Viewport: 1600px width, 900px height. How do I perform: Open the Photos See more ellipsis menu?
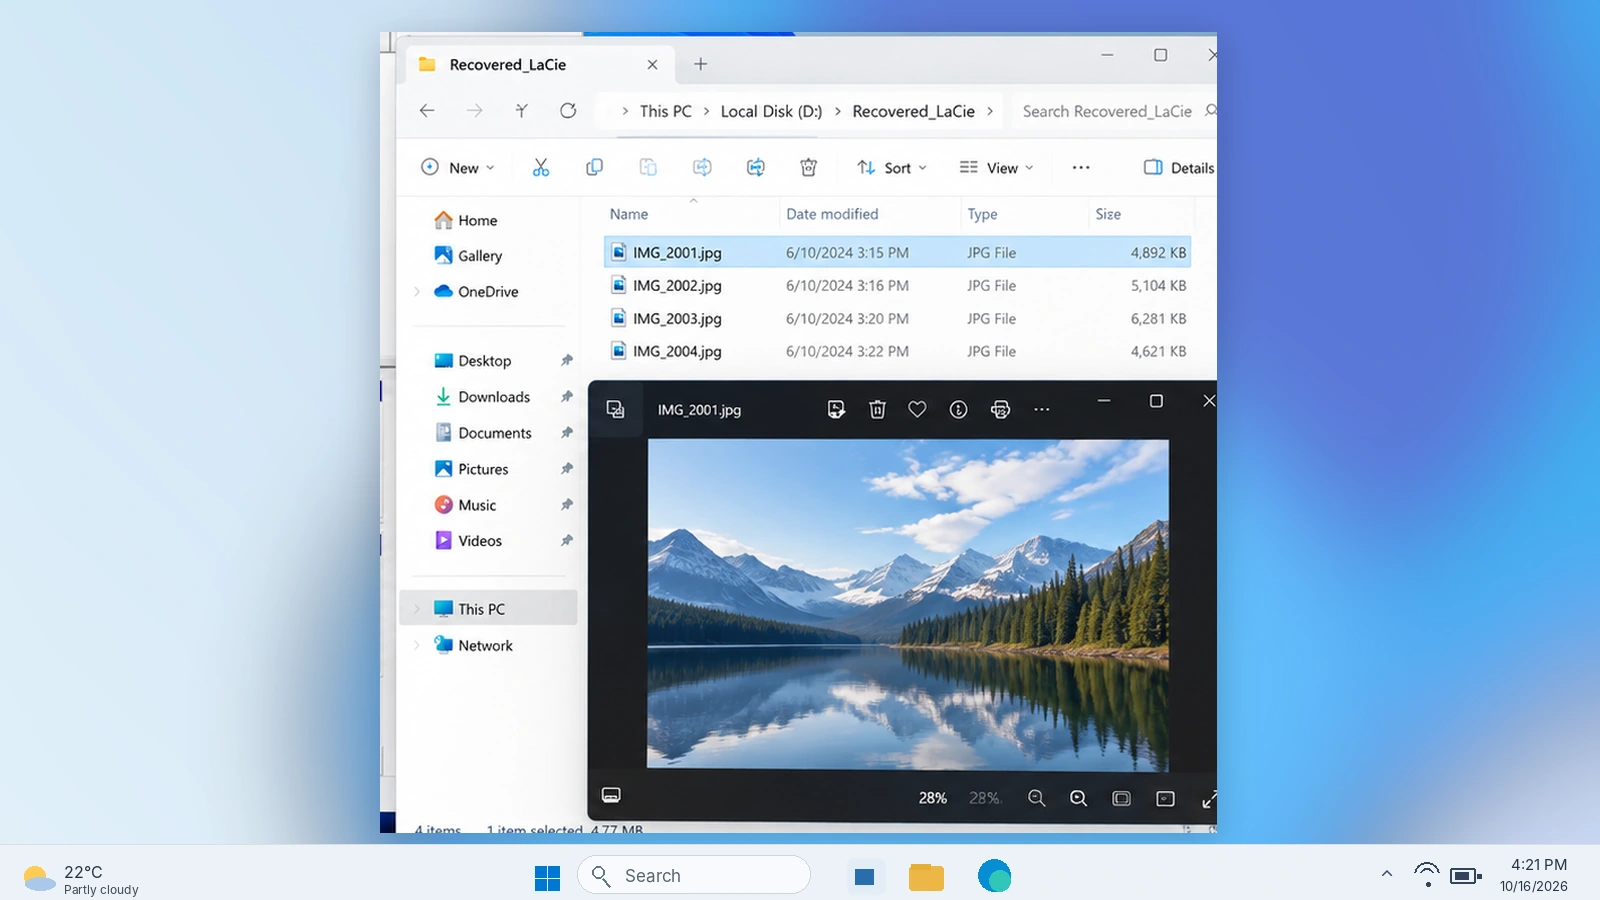[x=1042, y=409]
